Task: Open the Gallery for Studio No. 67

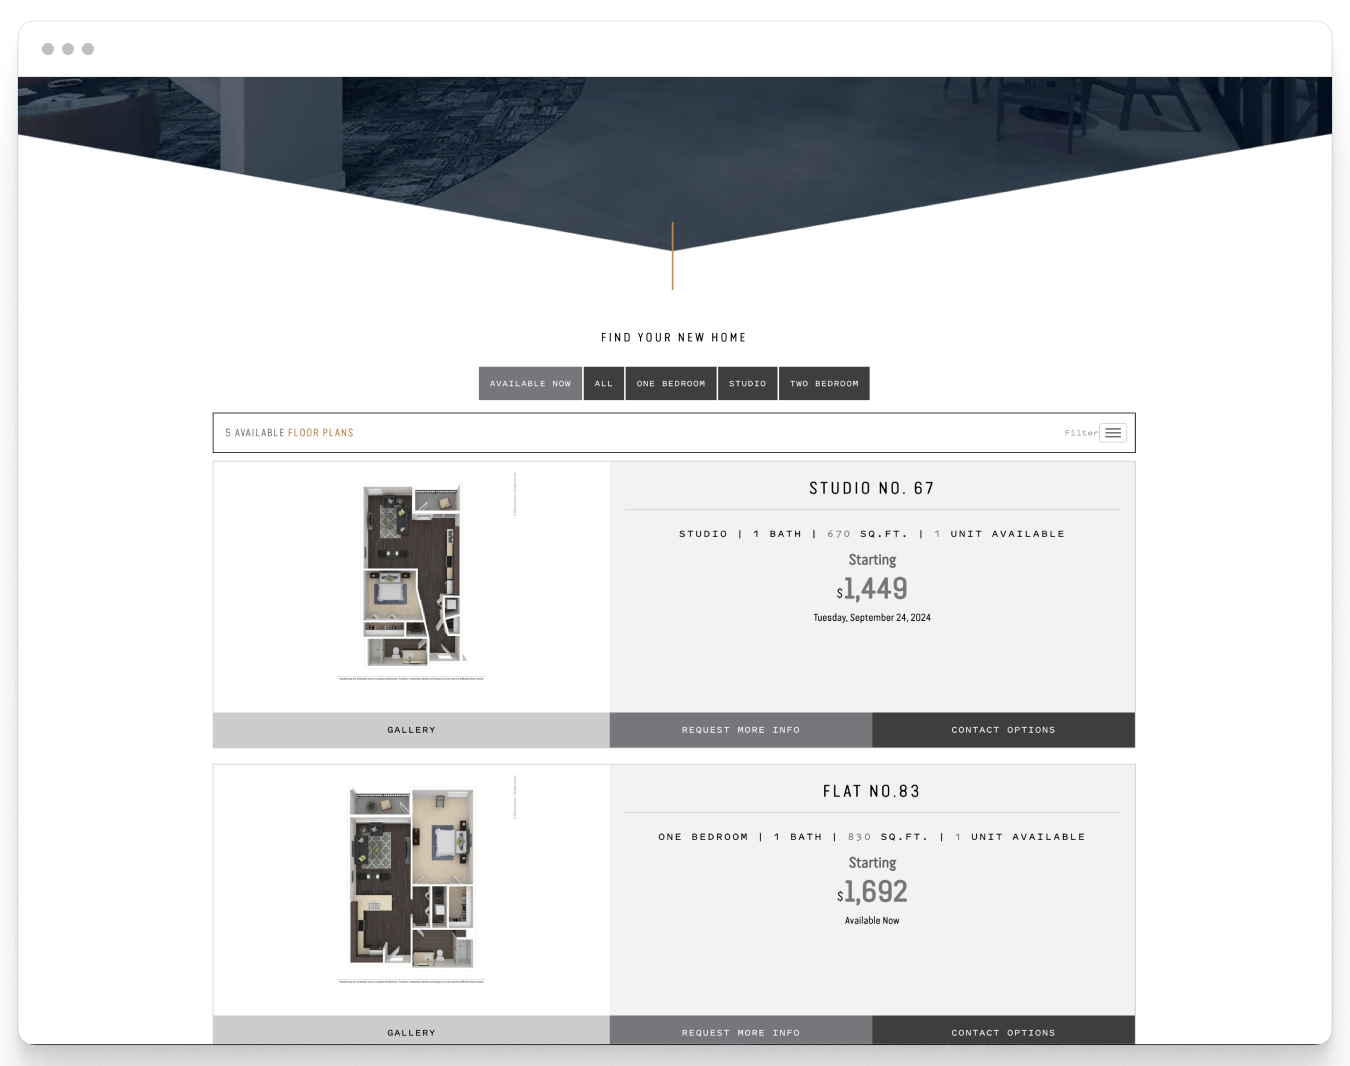Action: coord(411,730)
